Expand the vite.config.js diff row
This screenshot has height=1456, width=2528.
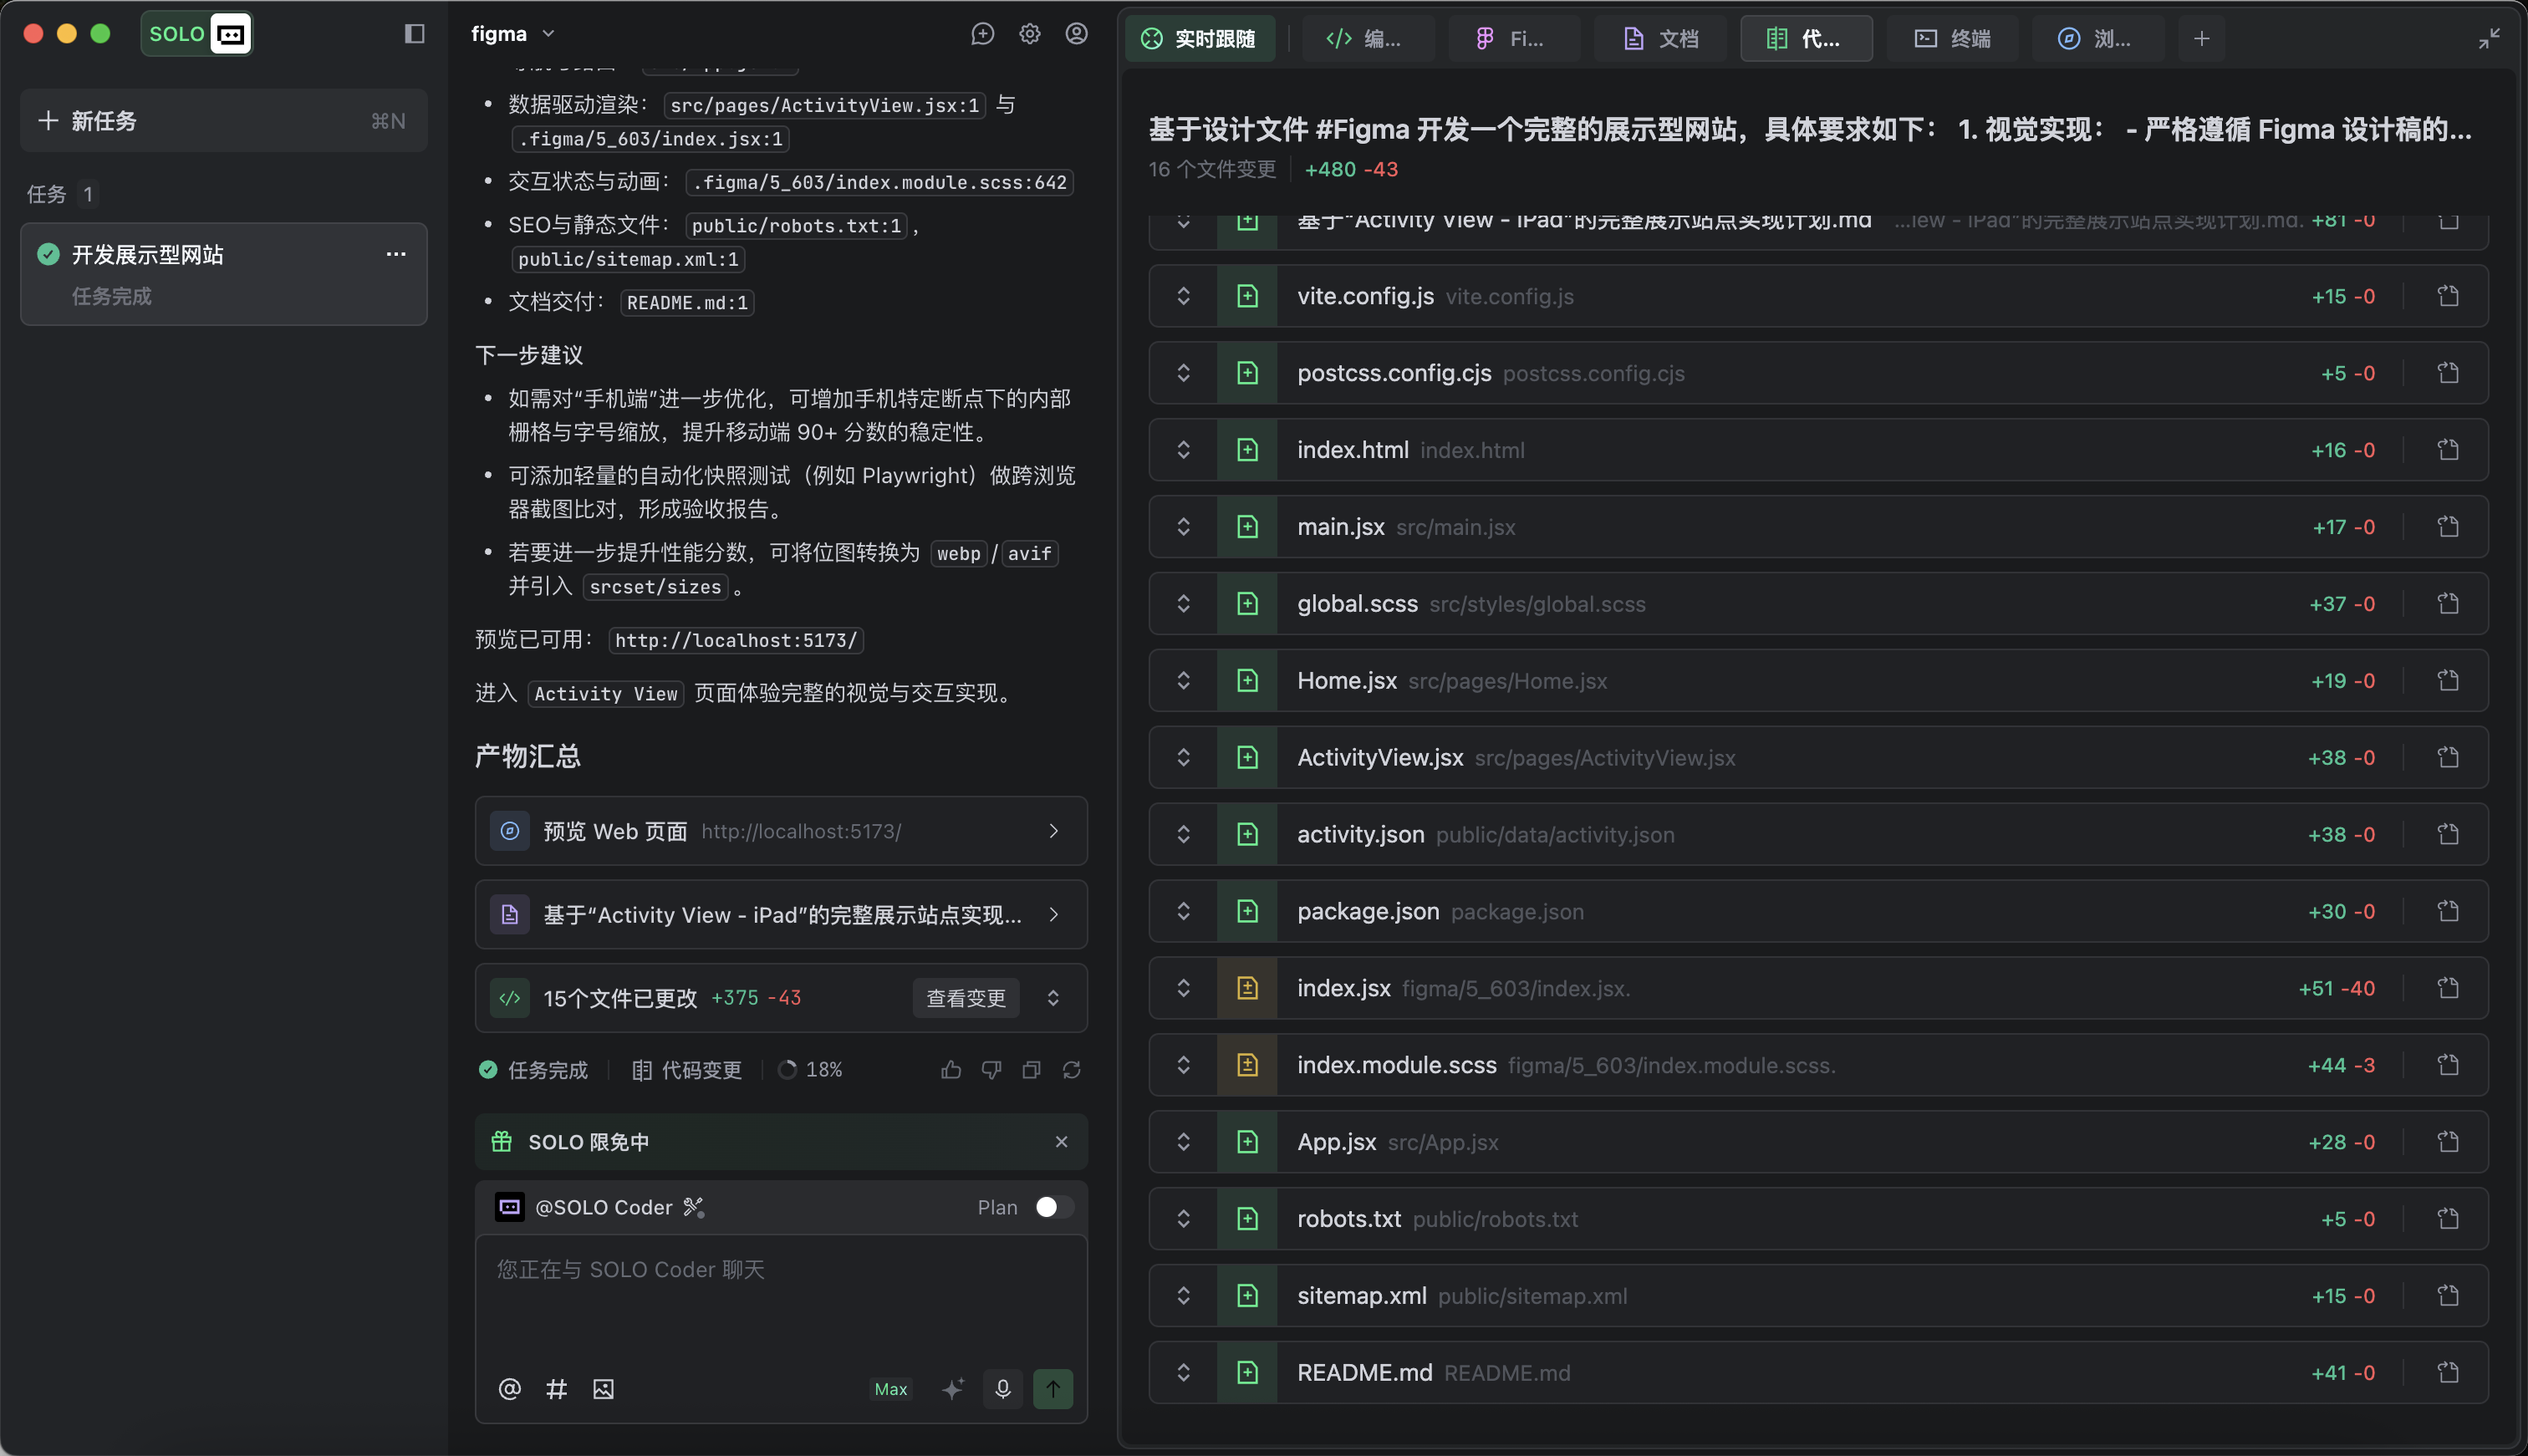click(1183, 296)
